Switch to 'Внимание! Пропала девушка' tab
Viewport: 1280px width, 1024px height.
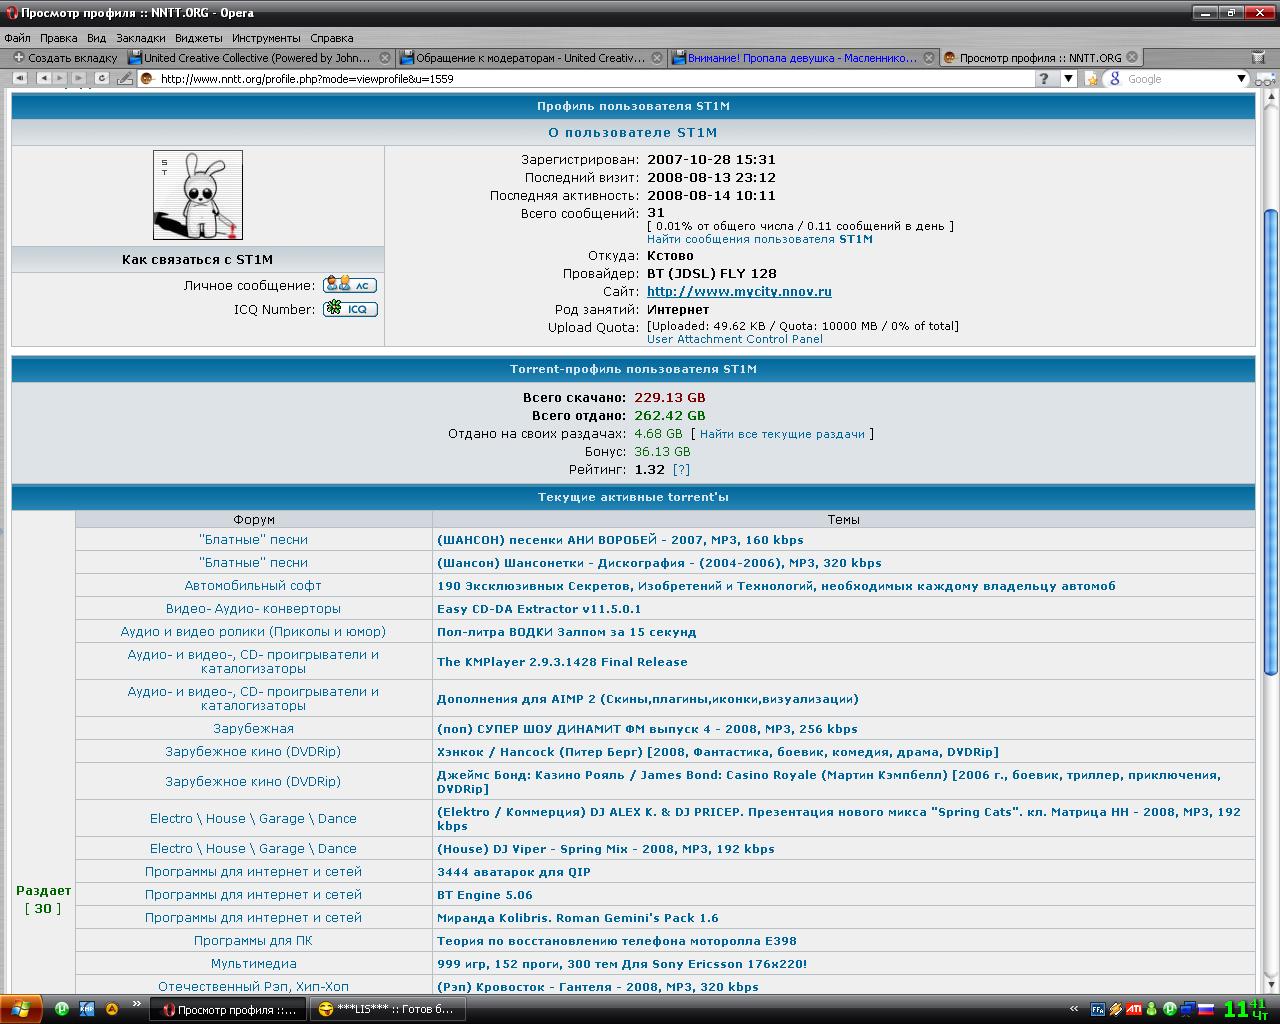(x=802, y=58)
